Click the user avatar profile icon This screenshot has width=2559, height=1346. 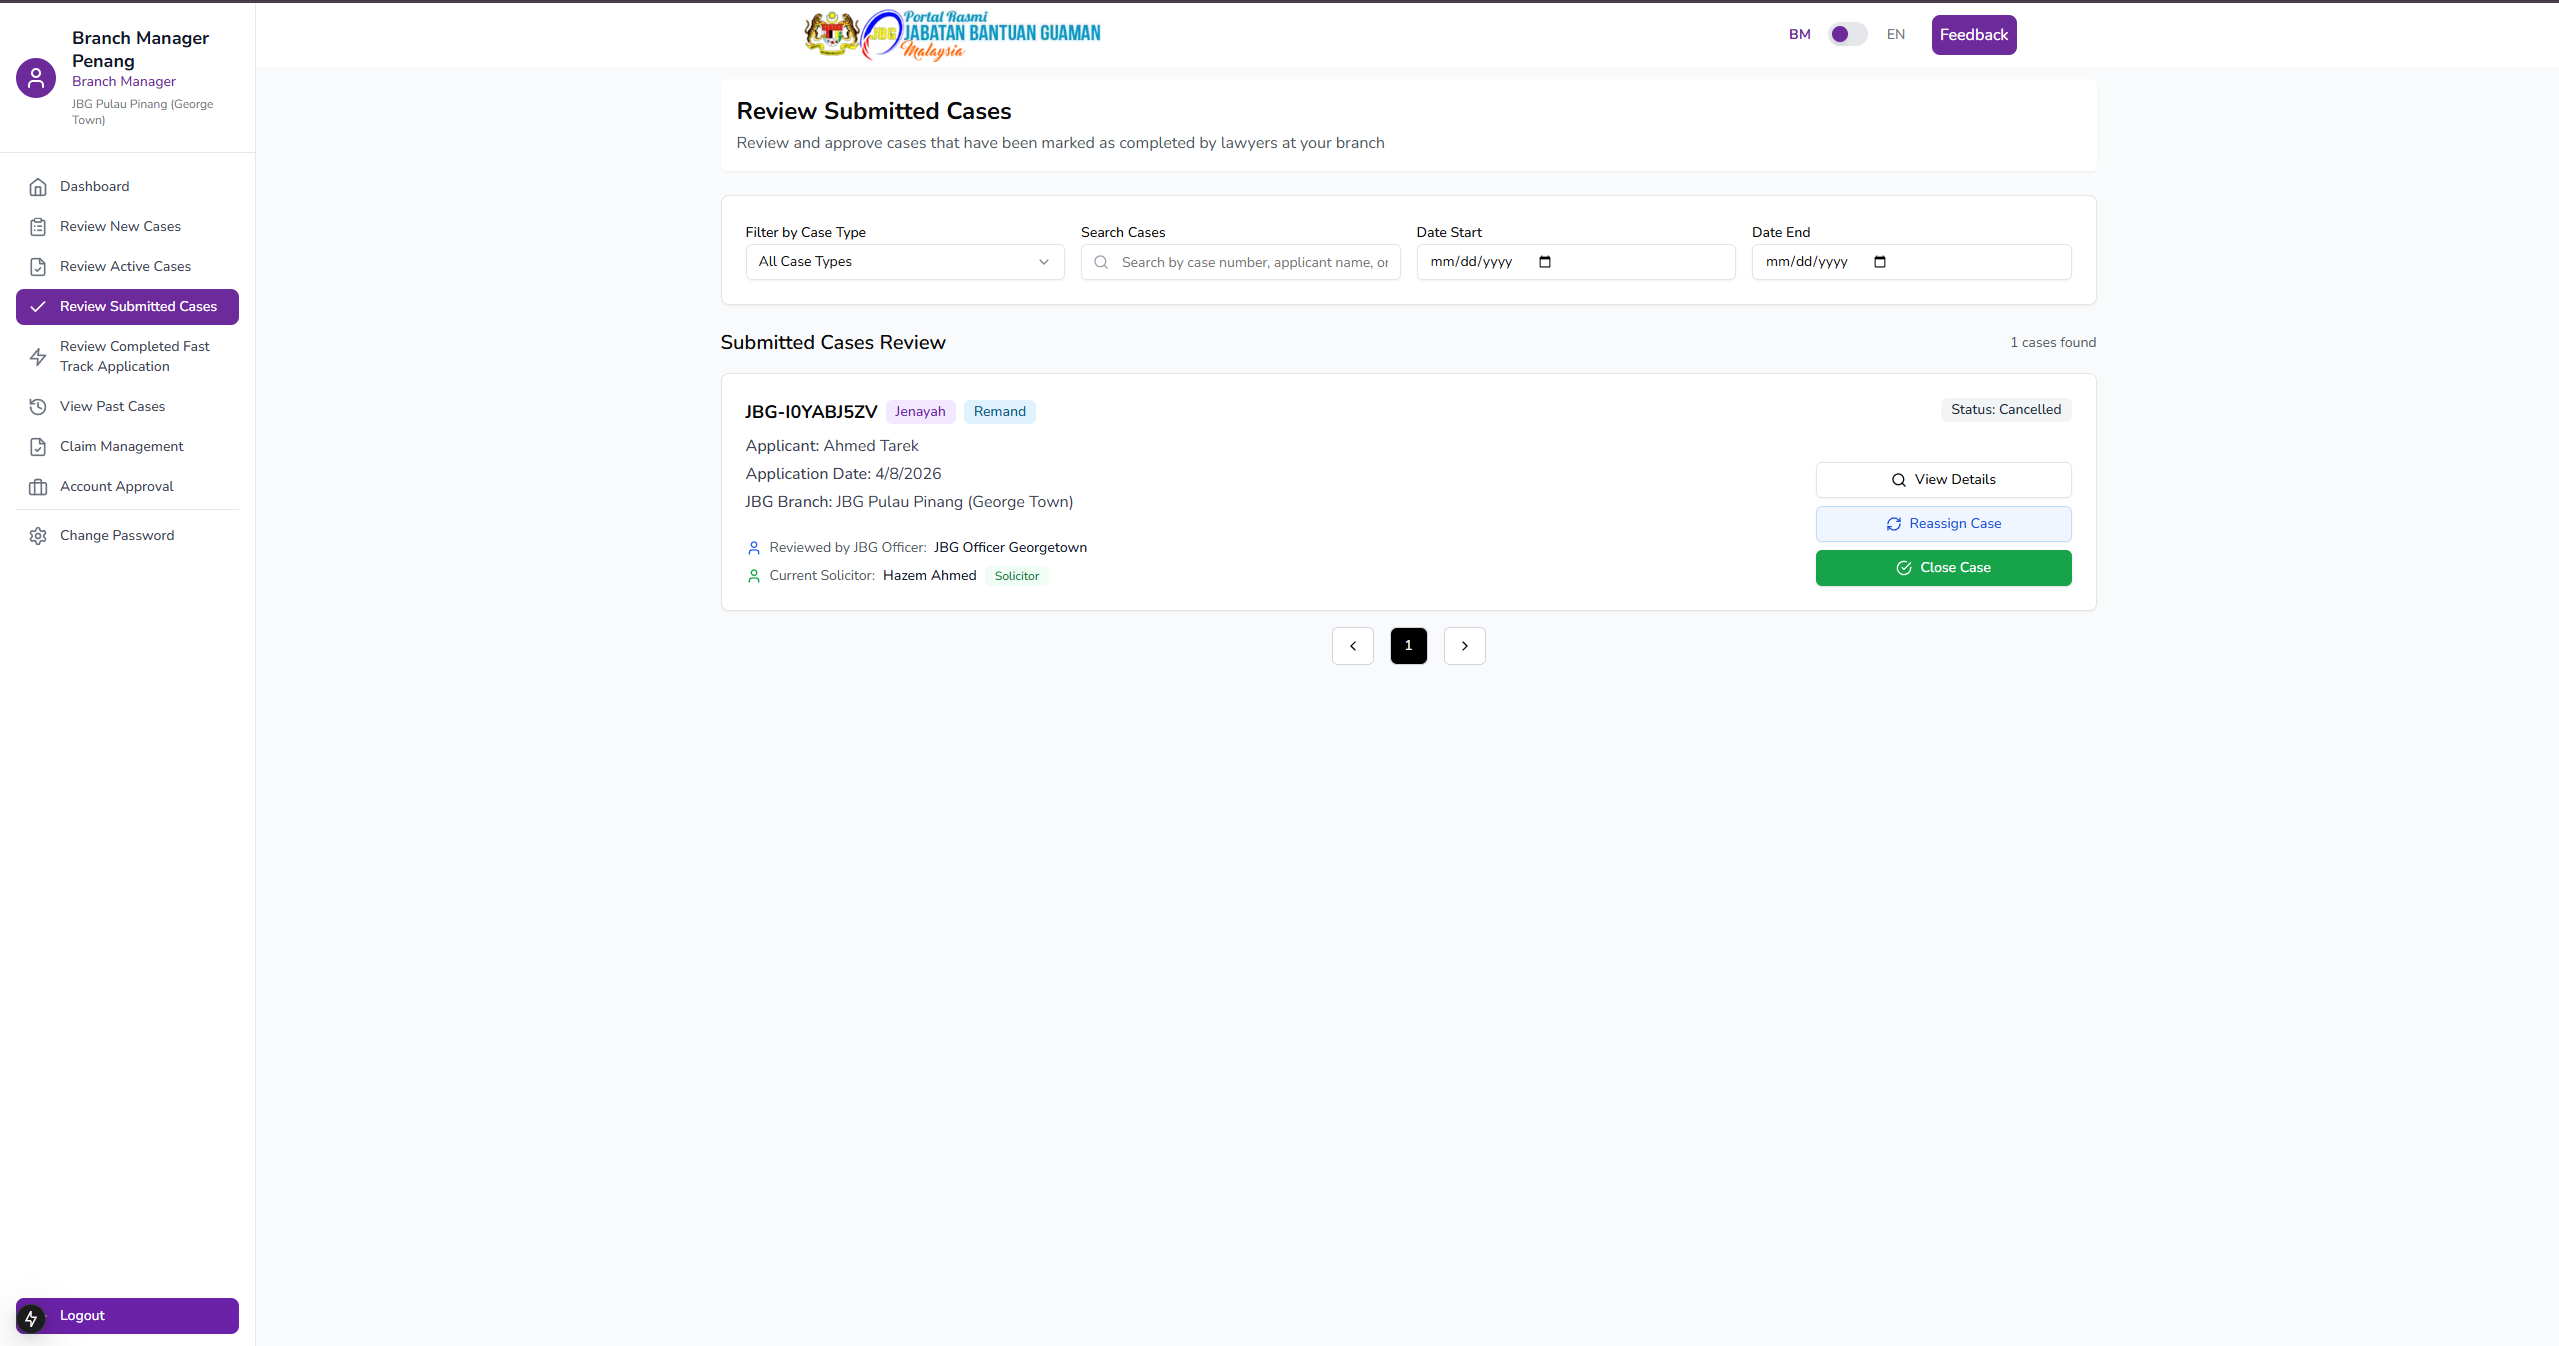[x=36, y=78]
